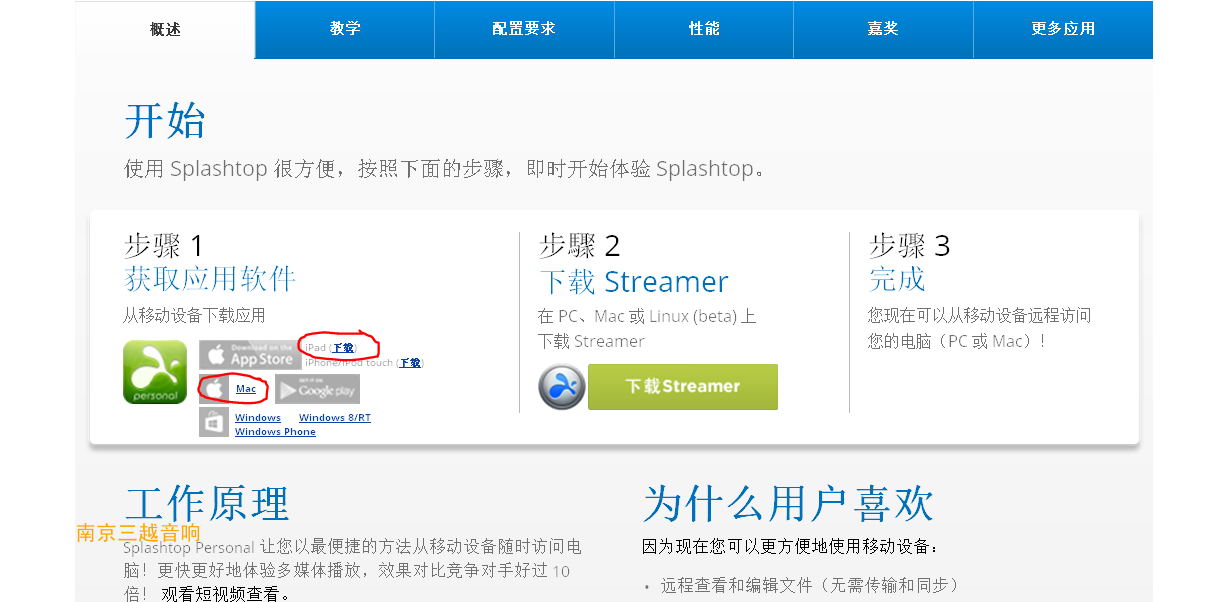Click the 步骤 3 label
Viewport: 1209px width, 602px height.
(910, 246)
